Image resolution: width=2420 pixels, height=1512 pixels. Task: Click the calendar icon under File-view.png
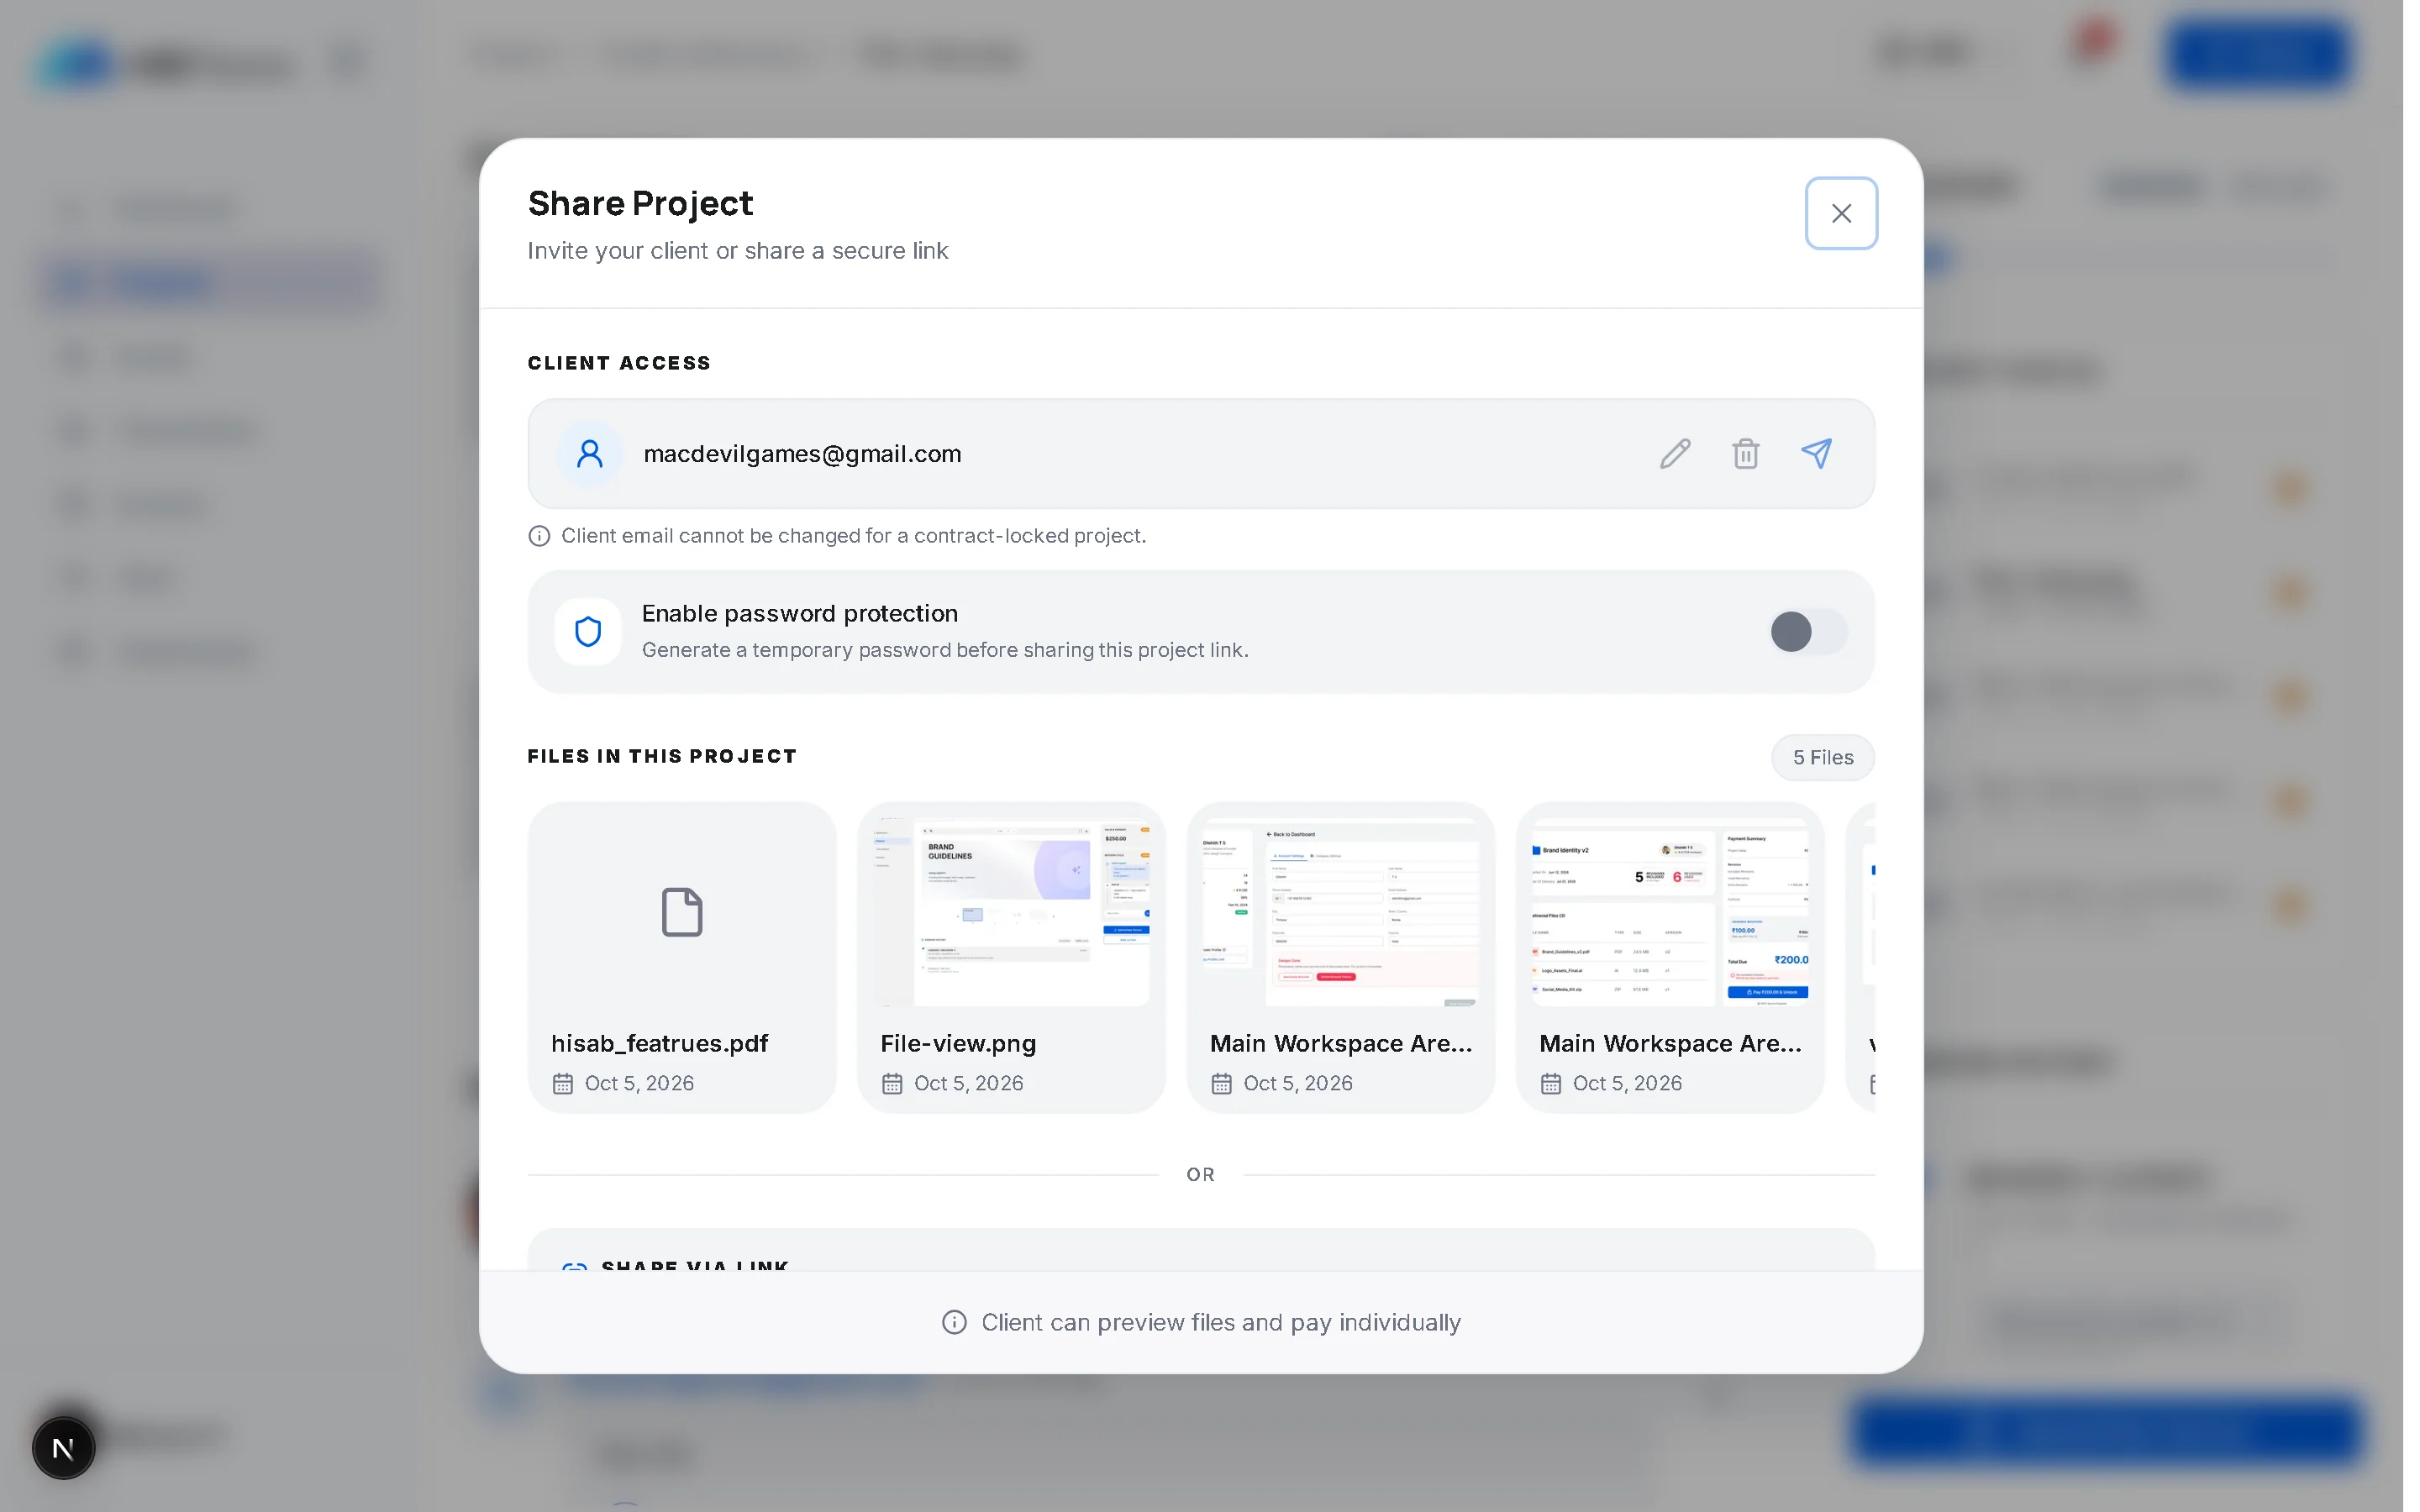(x=892, y=1084)
